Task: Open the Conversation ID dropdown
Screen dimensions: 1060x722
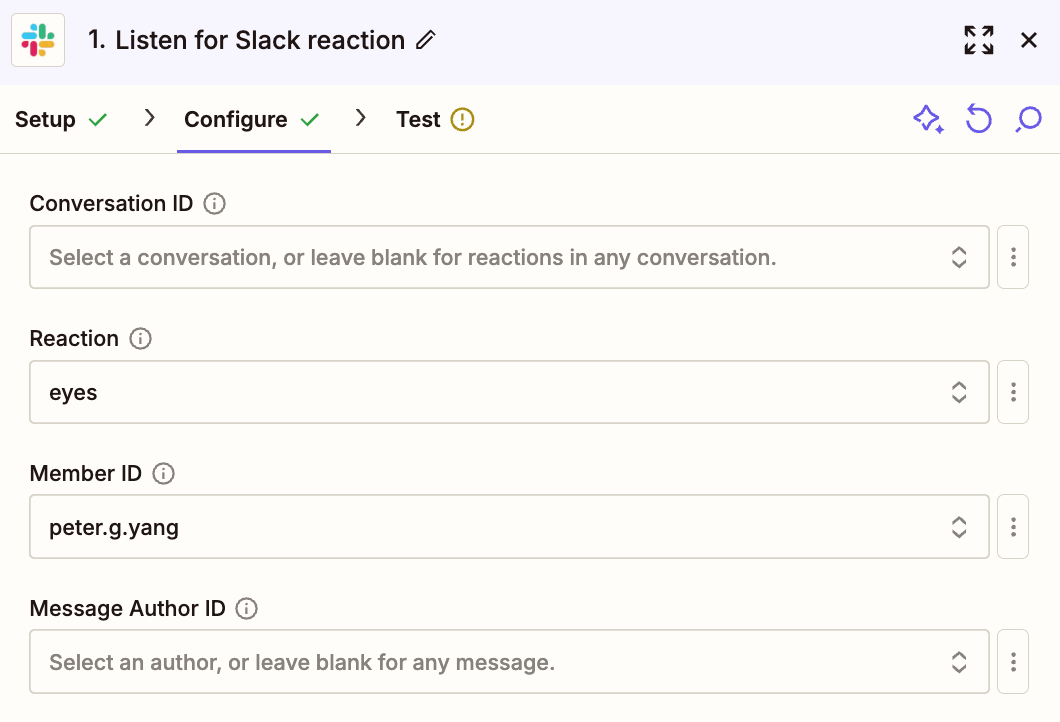Action: click(509, 257)
